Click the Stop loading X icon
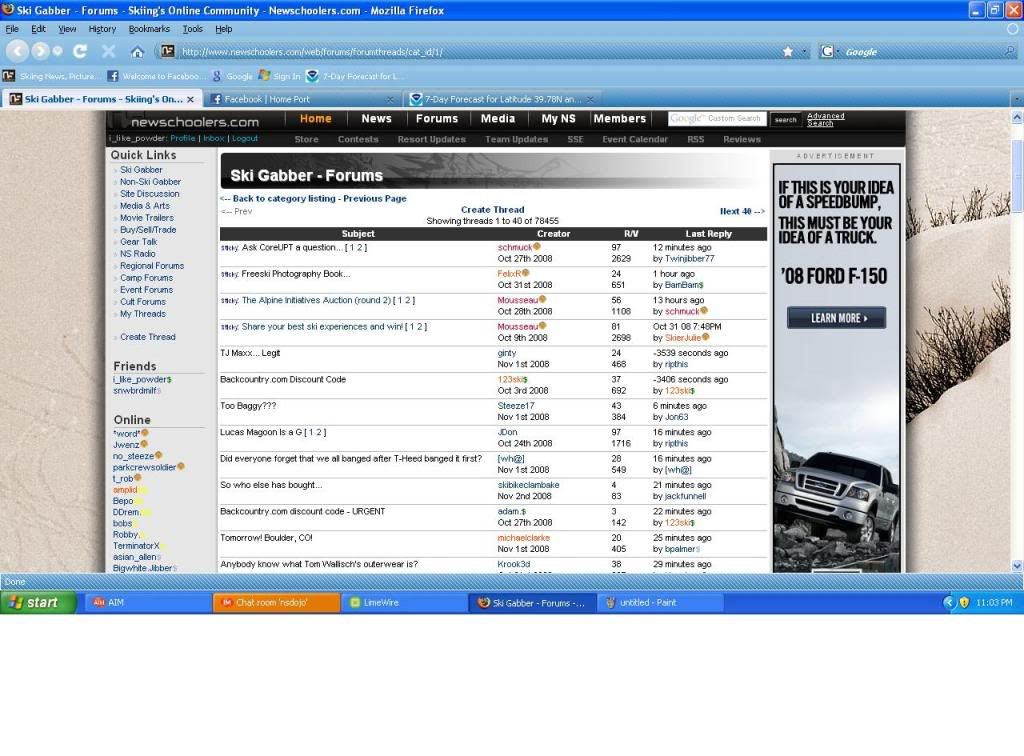1024x756 pixels. tap(108, 51)
